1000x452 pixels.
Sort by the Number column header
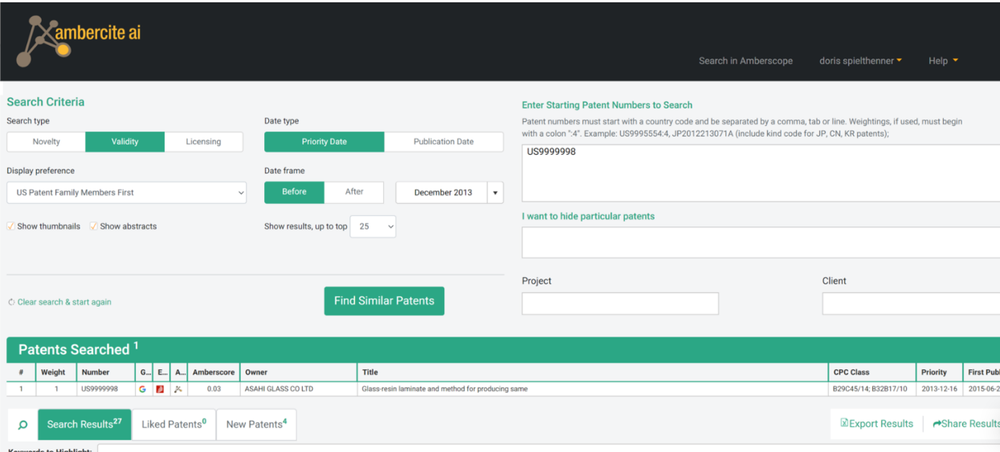(106, 372)
